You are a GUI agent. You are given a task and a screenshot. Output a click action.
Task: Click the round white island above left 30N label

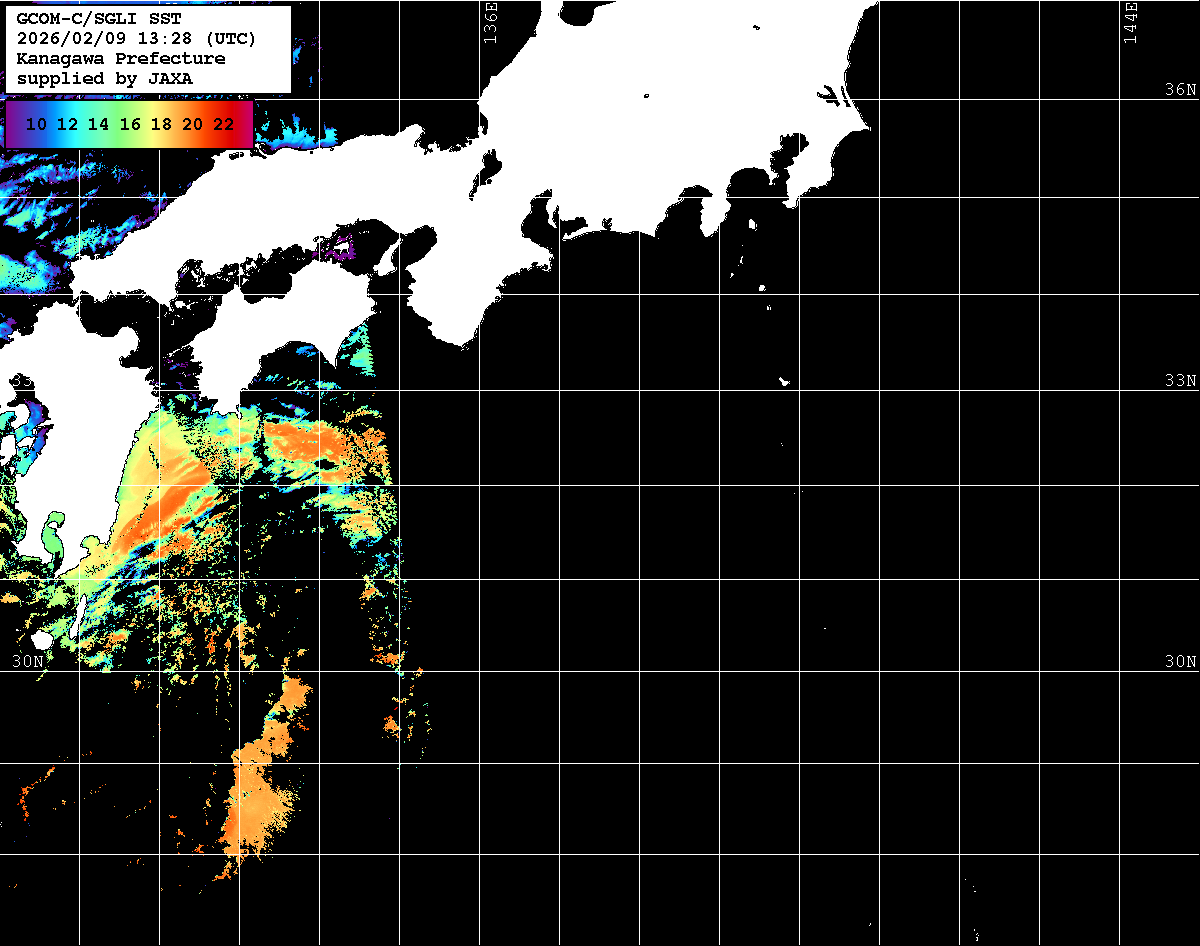pos(41,639)
